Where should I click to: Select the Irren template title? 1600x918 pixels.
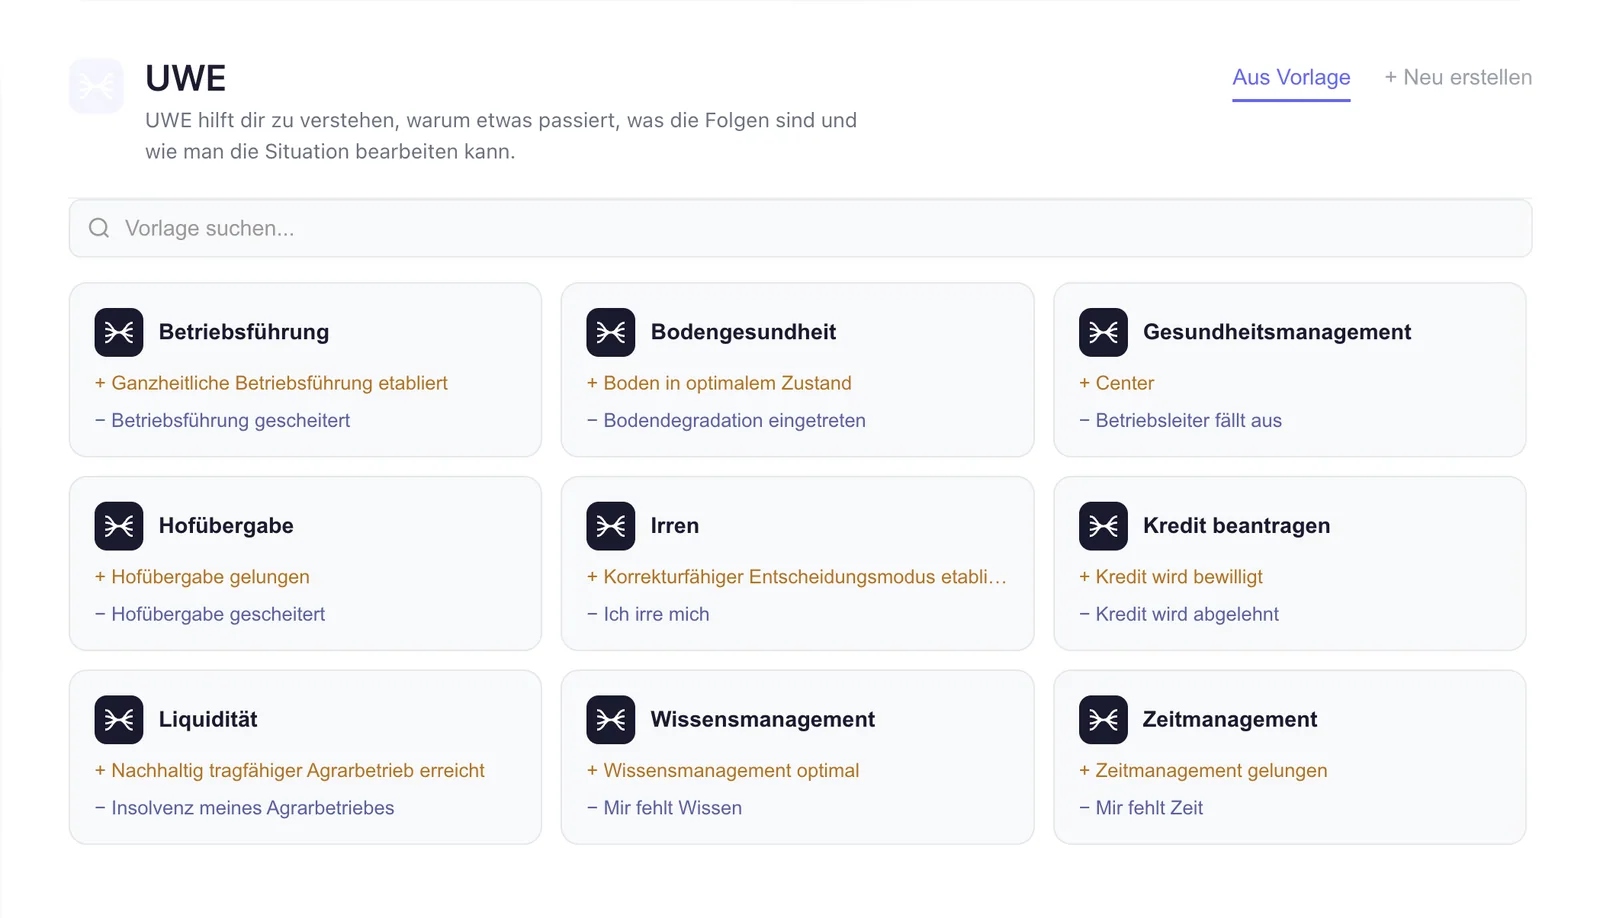pos(675,526)
